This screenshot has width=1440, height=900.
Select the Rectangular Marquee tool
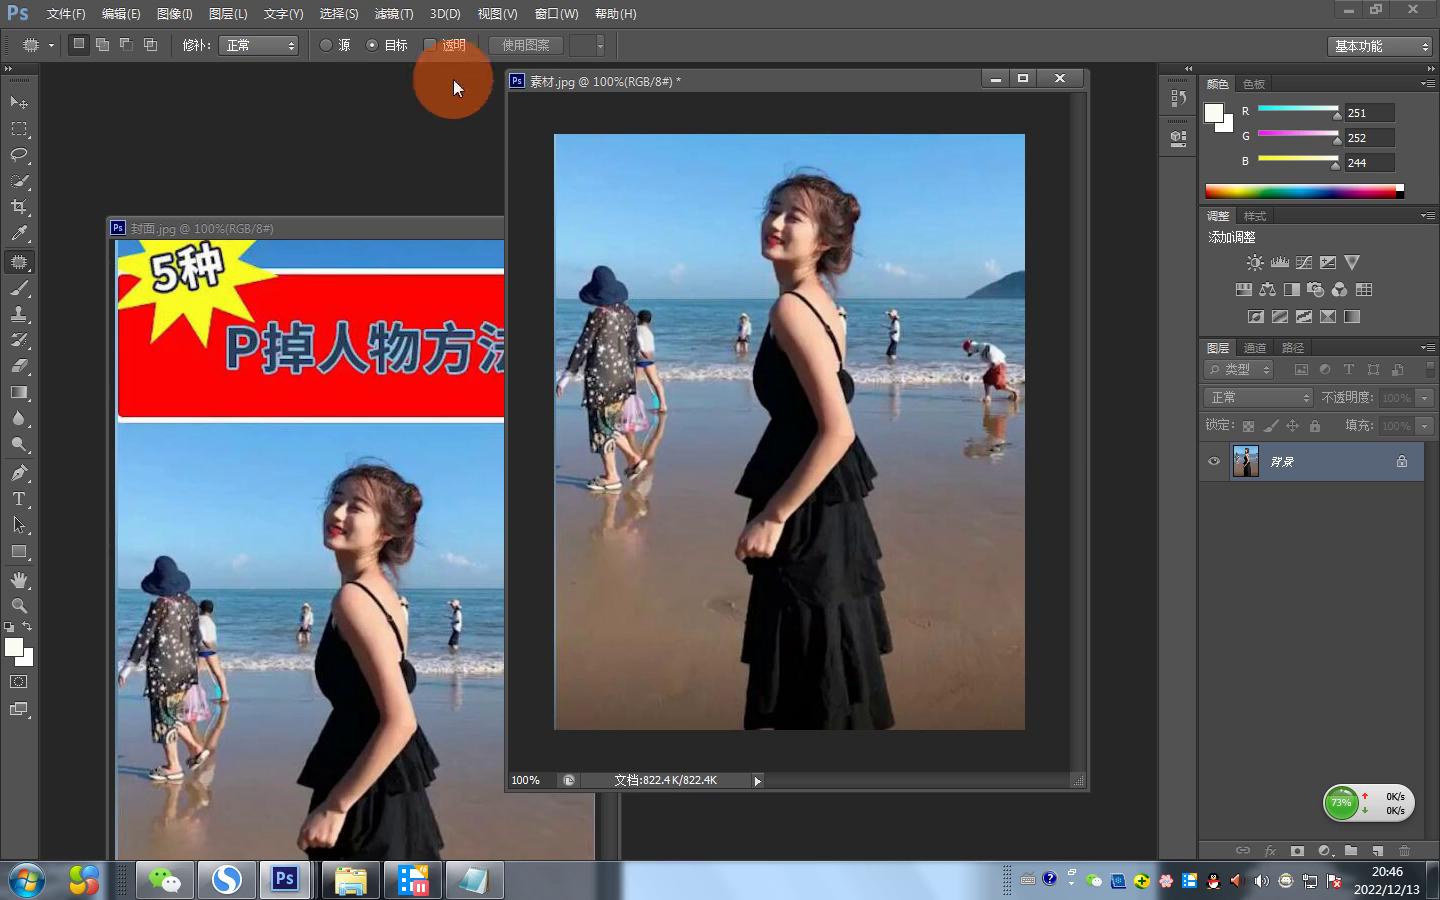click(19, 129)
